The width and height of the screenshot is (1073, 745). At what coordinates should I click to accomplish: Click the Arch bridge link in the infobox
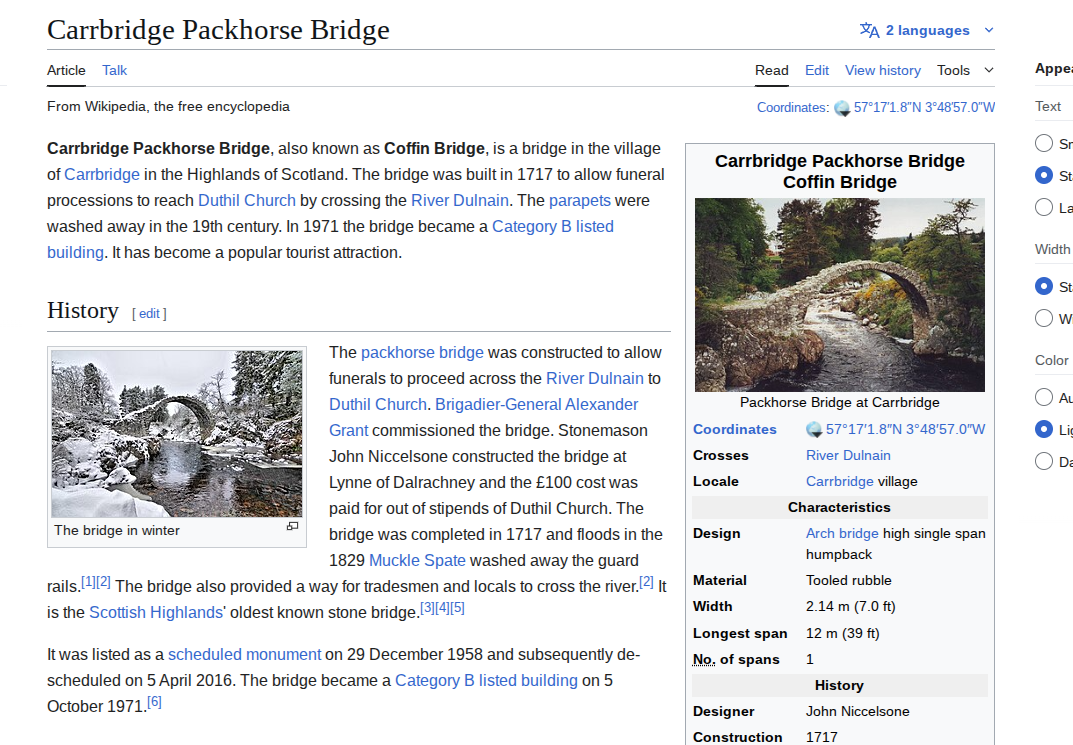(842, 533)
